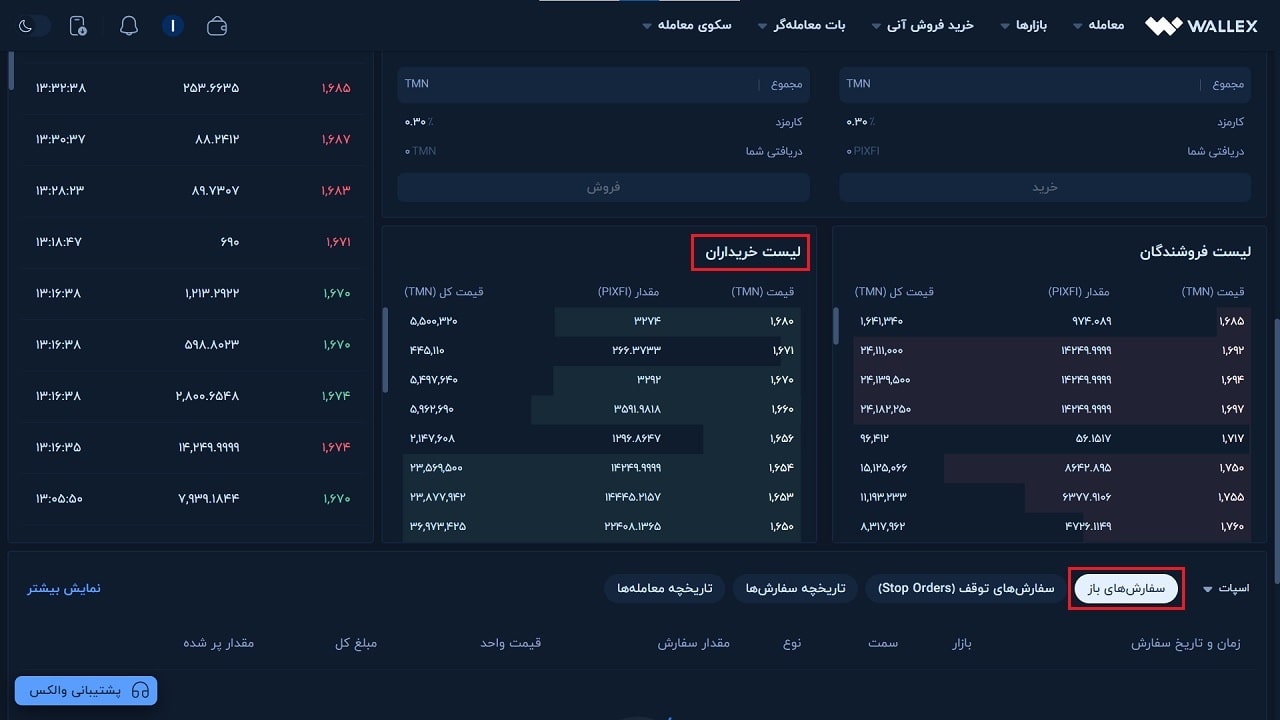Open پشتیبانی والکس support chat
The height and width of the screenshot is (720, 1280).
coord(86,691)
